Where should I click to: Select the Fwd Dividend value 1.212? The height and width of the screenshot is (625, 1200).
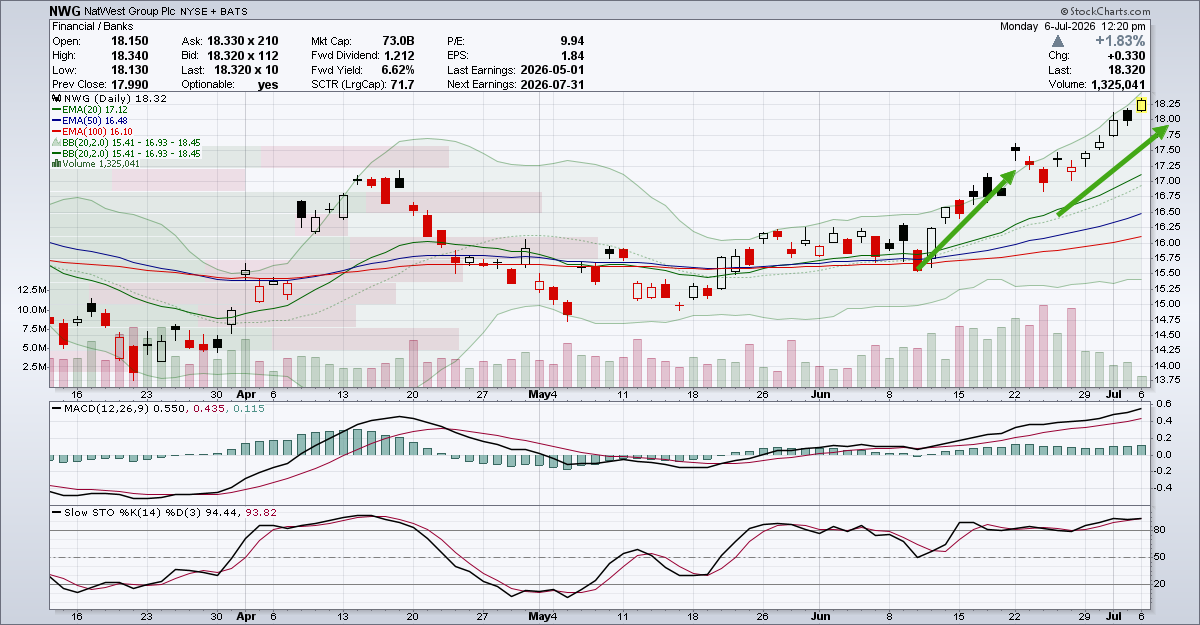pos(399,56)
